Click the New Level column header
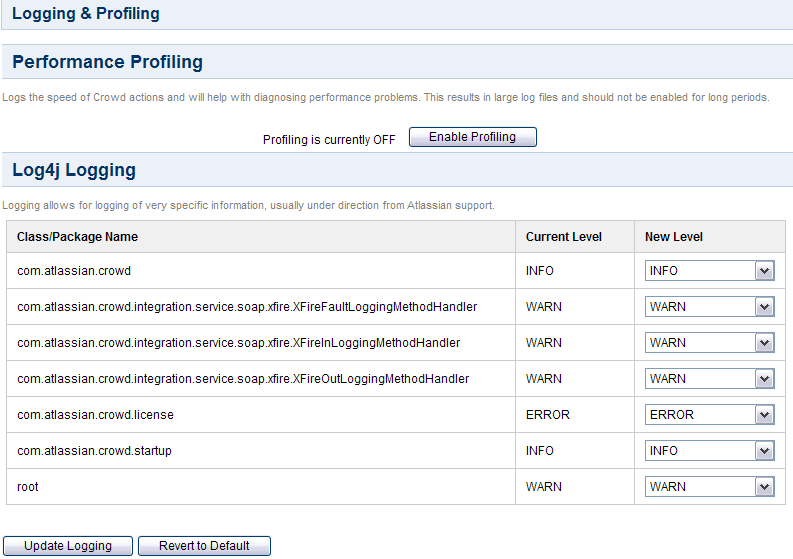The height and width of the screenshot is (559, 793). pos(674,237)
